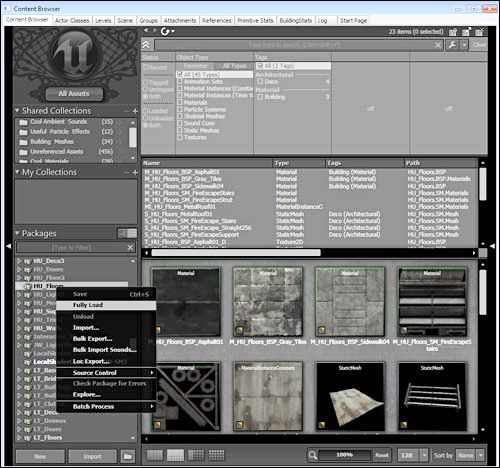This screenshot has width=500, height=468.
Task: Choose Explore... from the context menu
Action: tap(106, 395)
